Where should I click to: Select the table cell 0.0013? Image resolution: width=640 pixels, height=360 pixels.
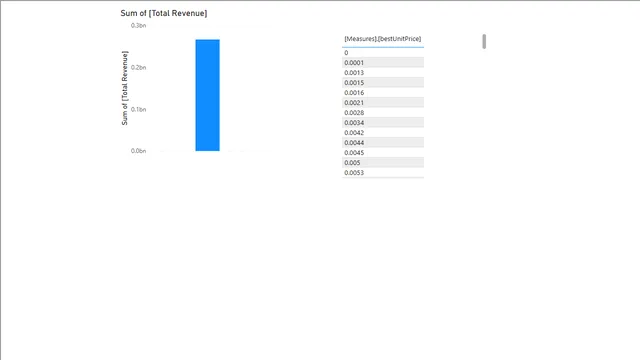click(x=383, y=73)
